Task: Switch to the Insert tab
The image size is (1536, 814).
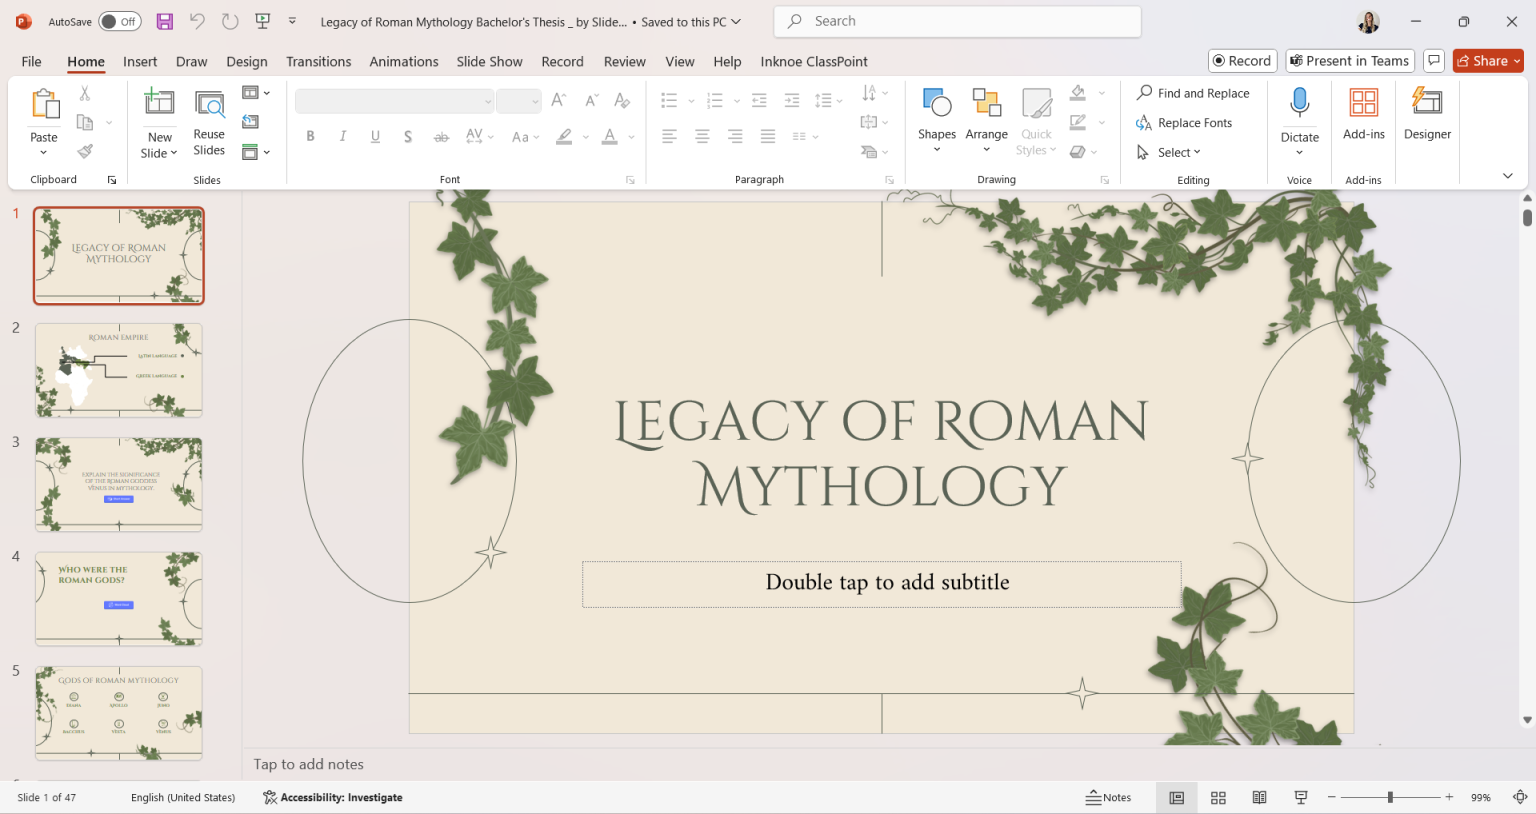Action: (x=140, y=61)
